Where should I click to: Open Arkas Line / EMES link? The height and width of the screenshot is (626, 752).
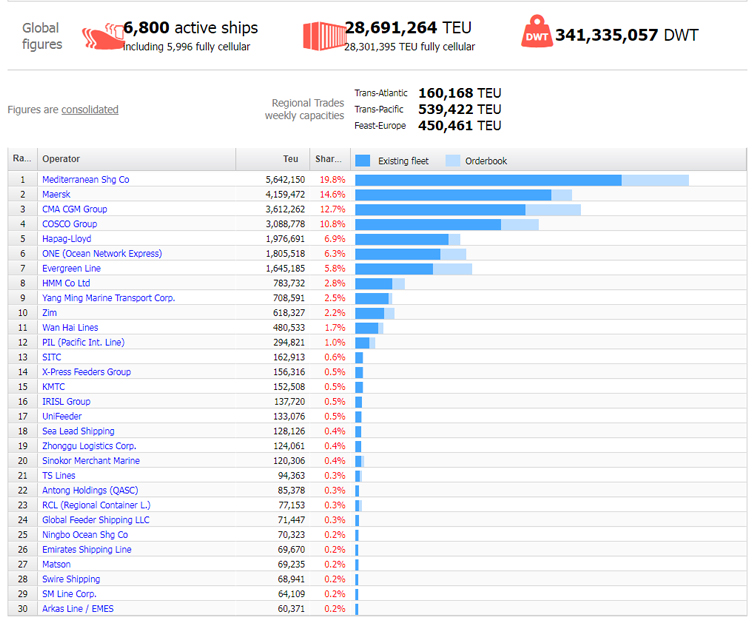(x=78, y=609)
